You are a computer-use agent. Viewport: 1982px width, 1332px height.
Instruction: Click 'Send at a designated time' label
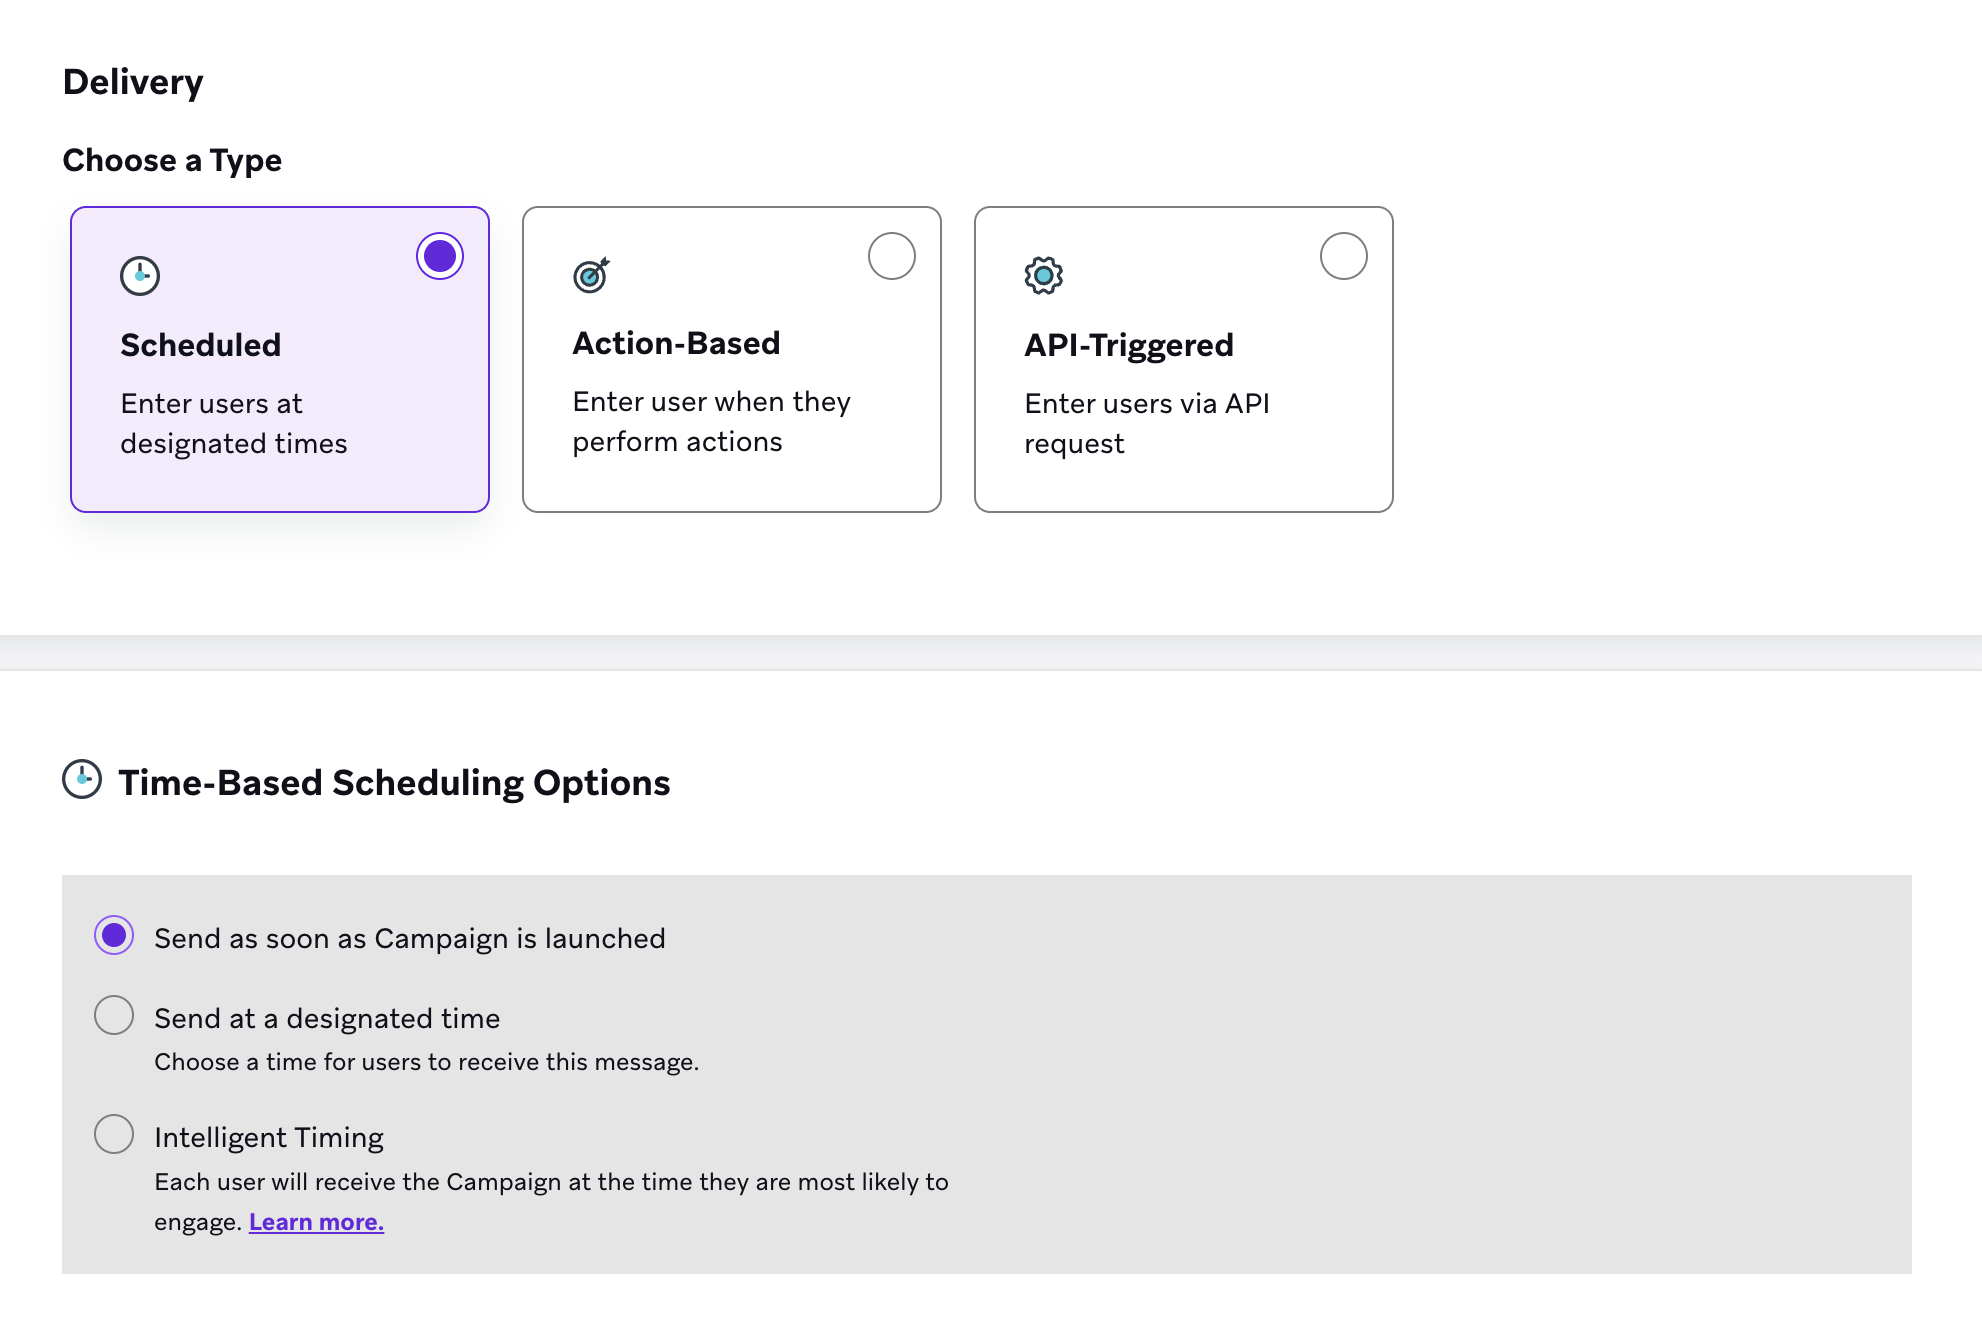[327, 1019]
